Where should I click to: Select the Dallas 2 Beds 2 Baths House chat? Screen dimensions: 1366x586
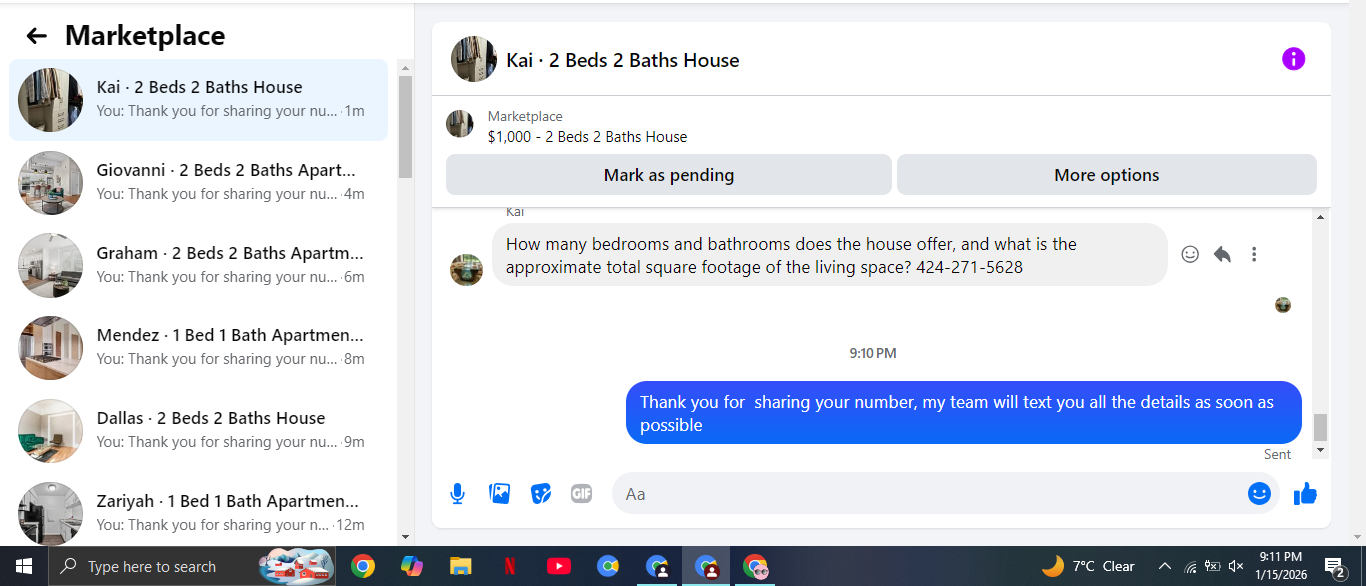pos(198,430)
